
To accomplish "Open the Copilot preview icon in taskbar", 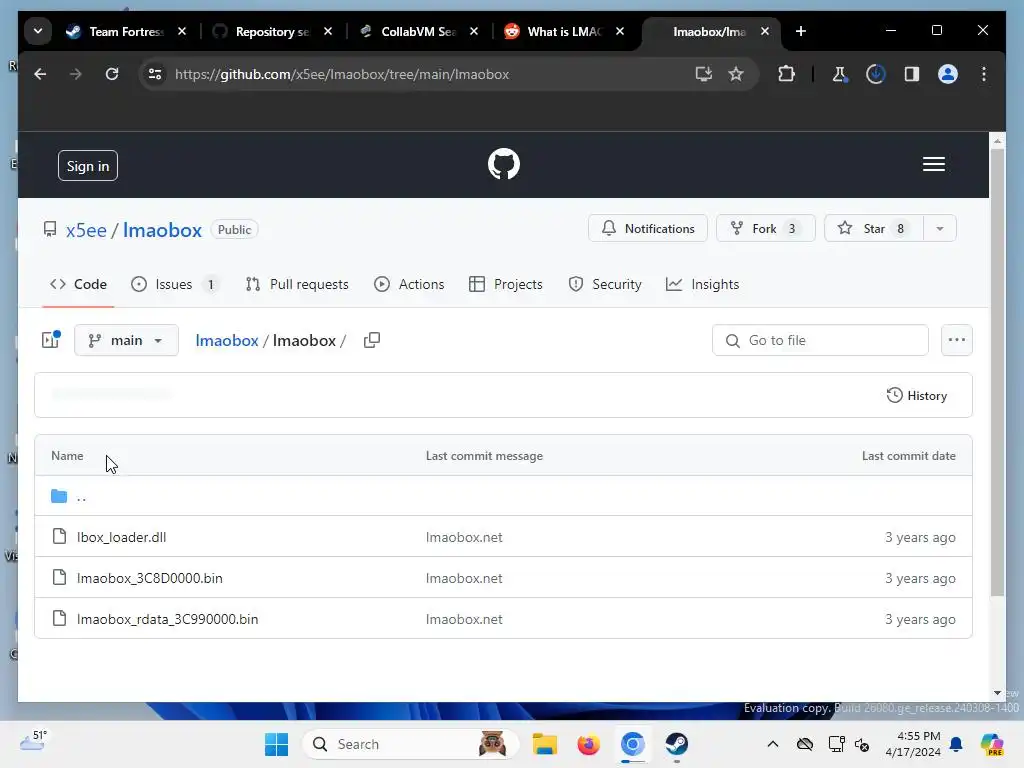I will click(x=992, y=744).
